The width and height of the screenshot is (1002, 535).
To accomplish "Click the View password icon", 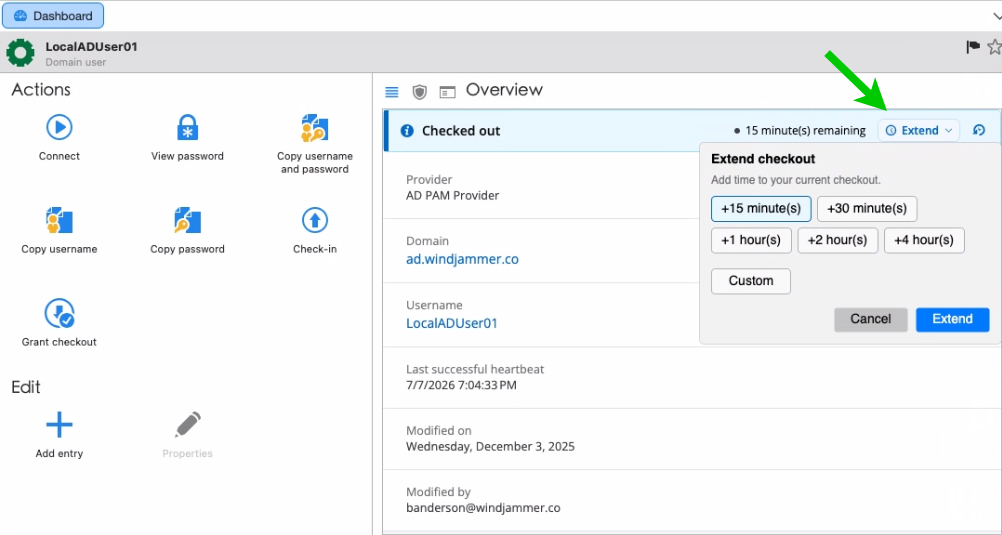I will (x=187, y=127).
